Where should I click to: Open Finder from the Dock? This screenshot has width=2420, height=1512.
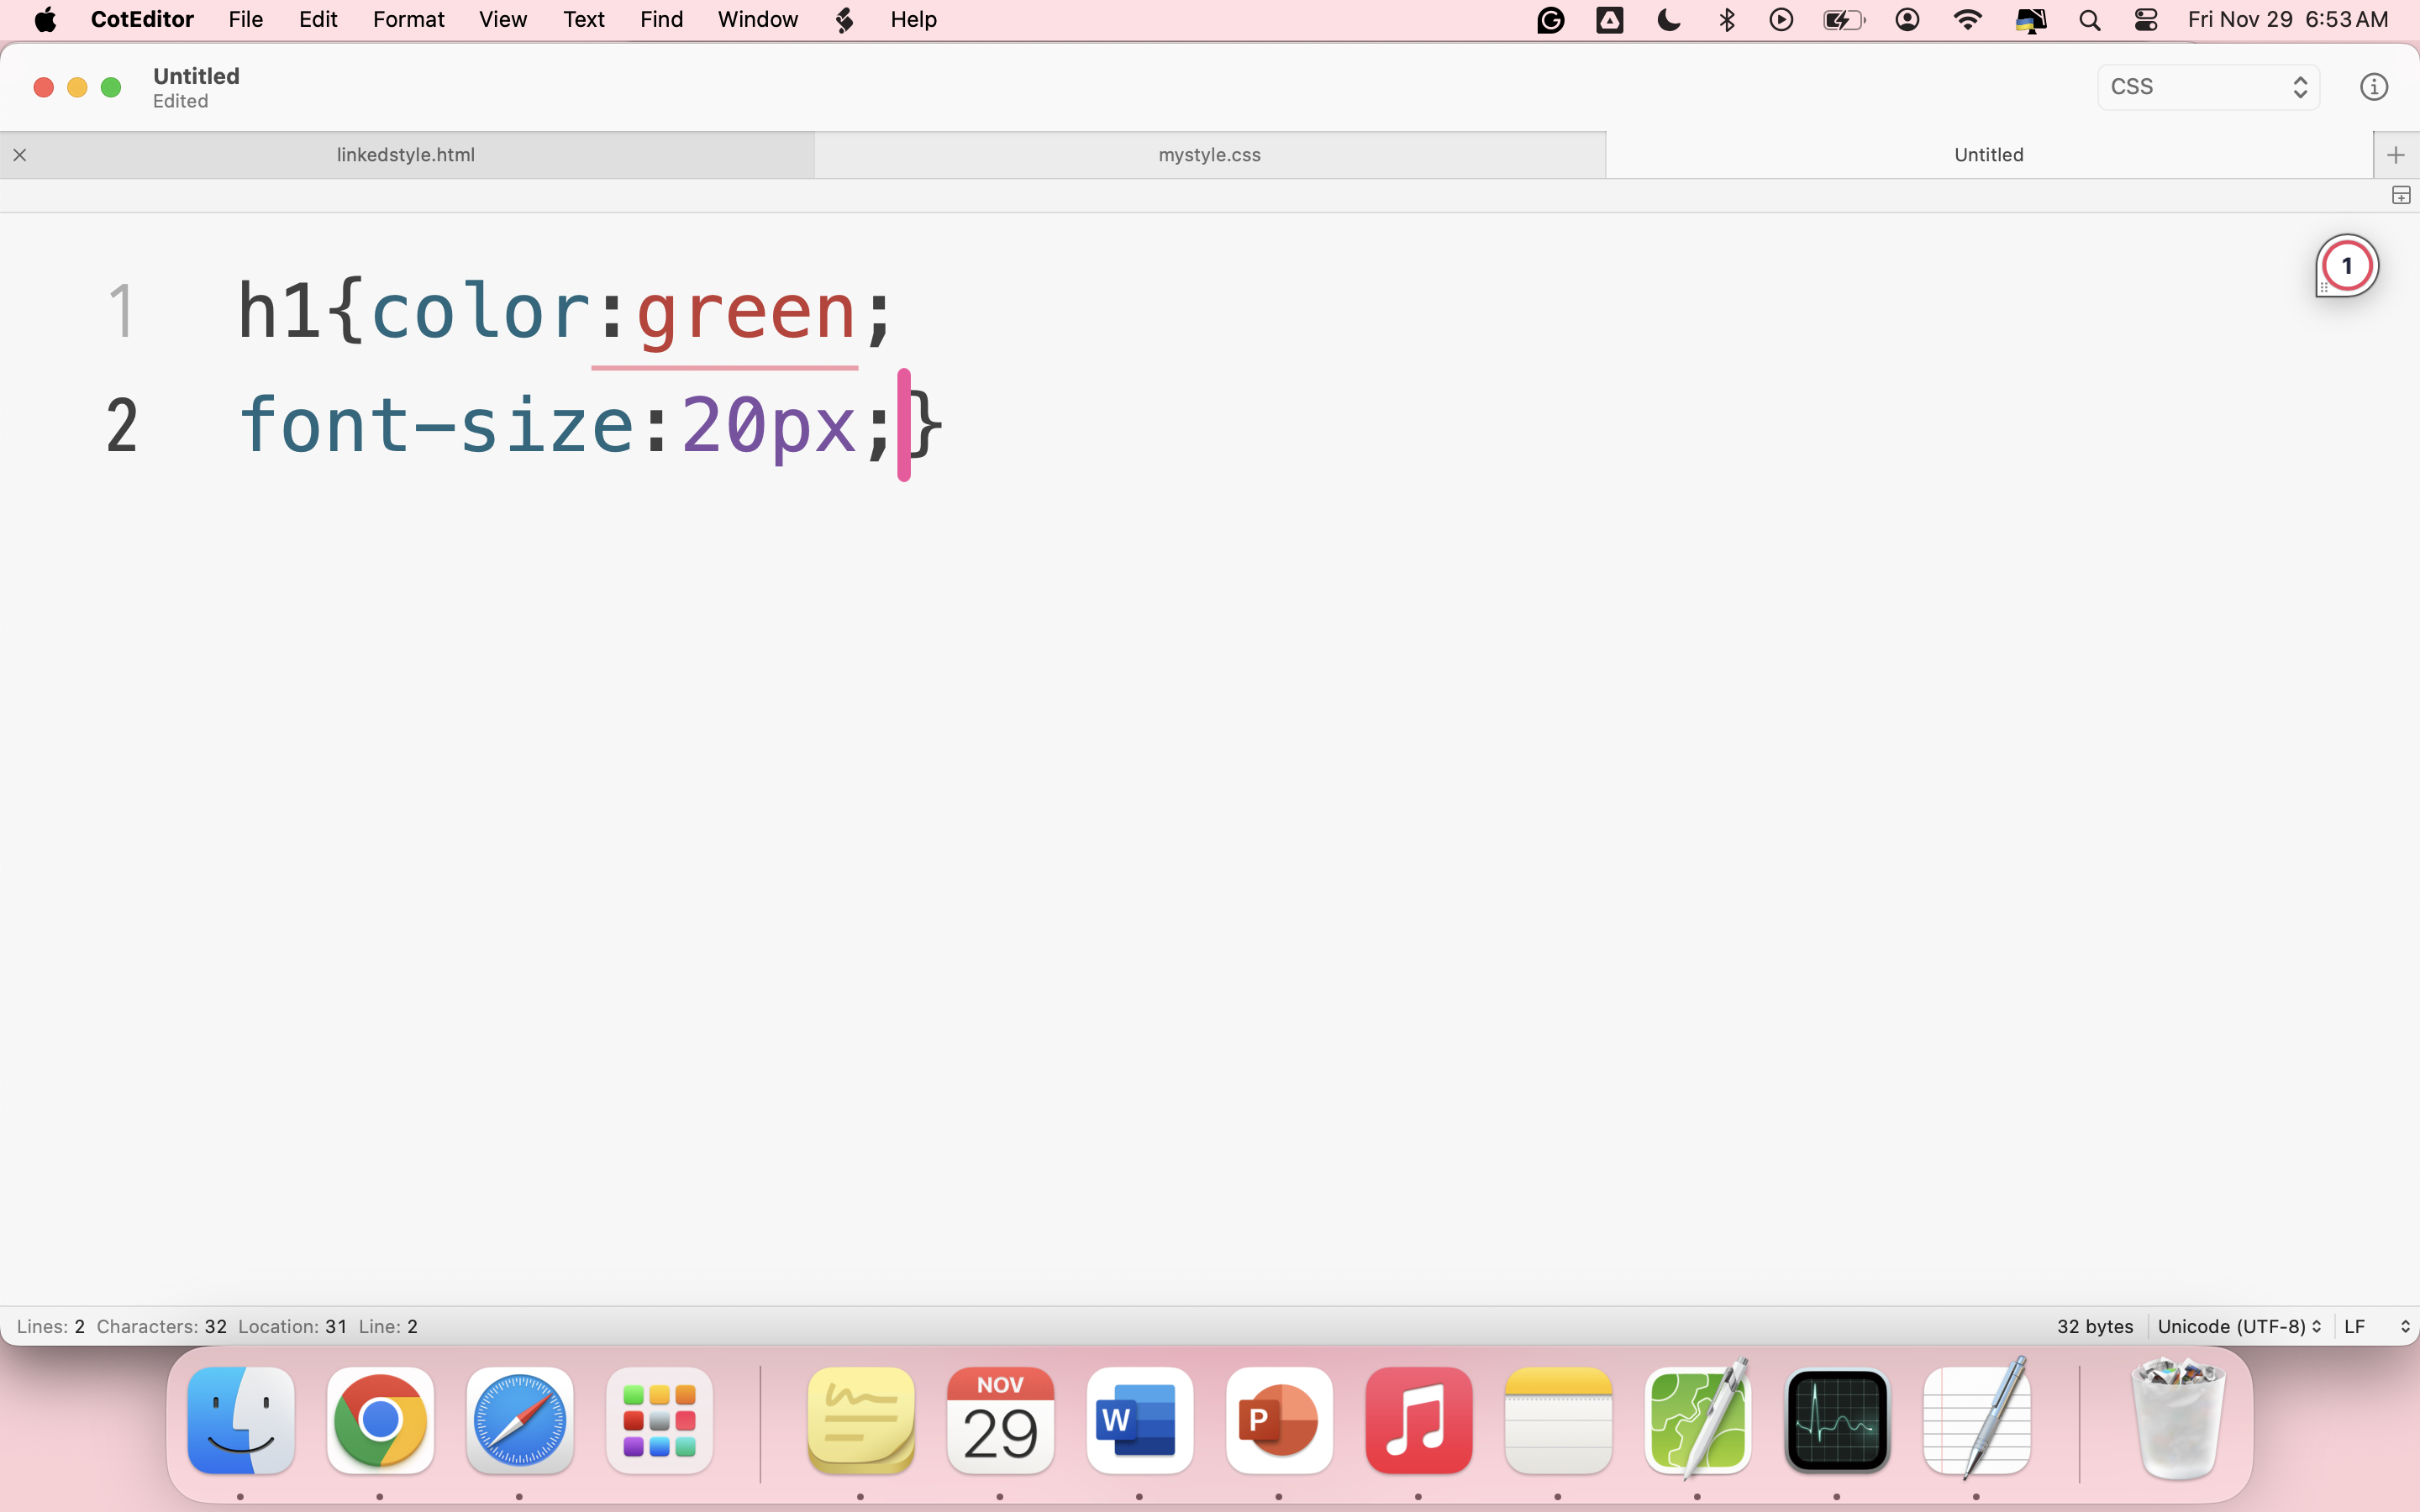point(241,1420)
